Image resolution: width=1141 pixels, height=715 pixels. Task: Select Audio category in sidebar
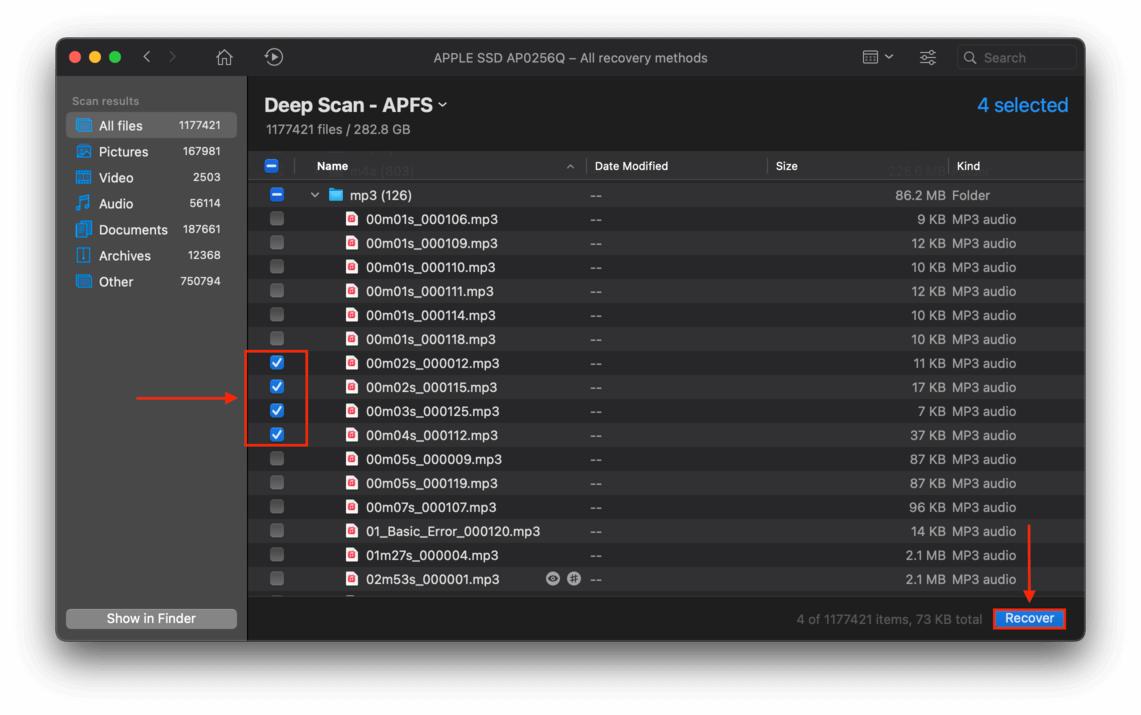(x=151, y=204)
